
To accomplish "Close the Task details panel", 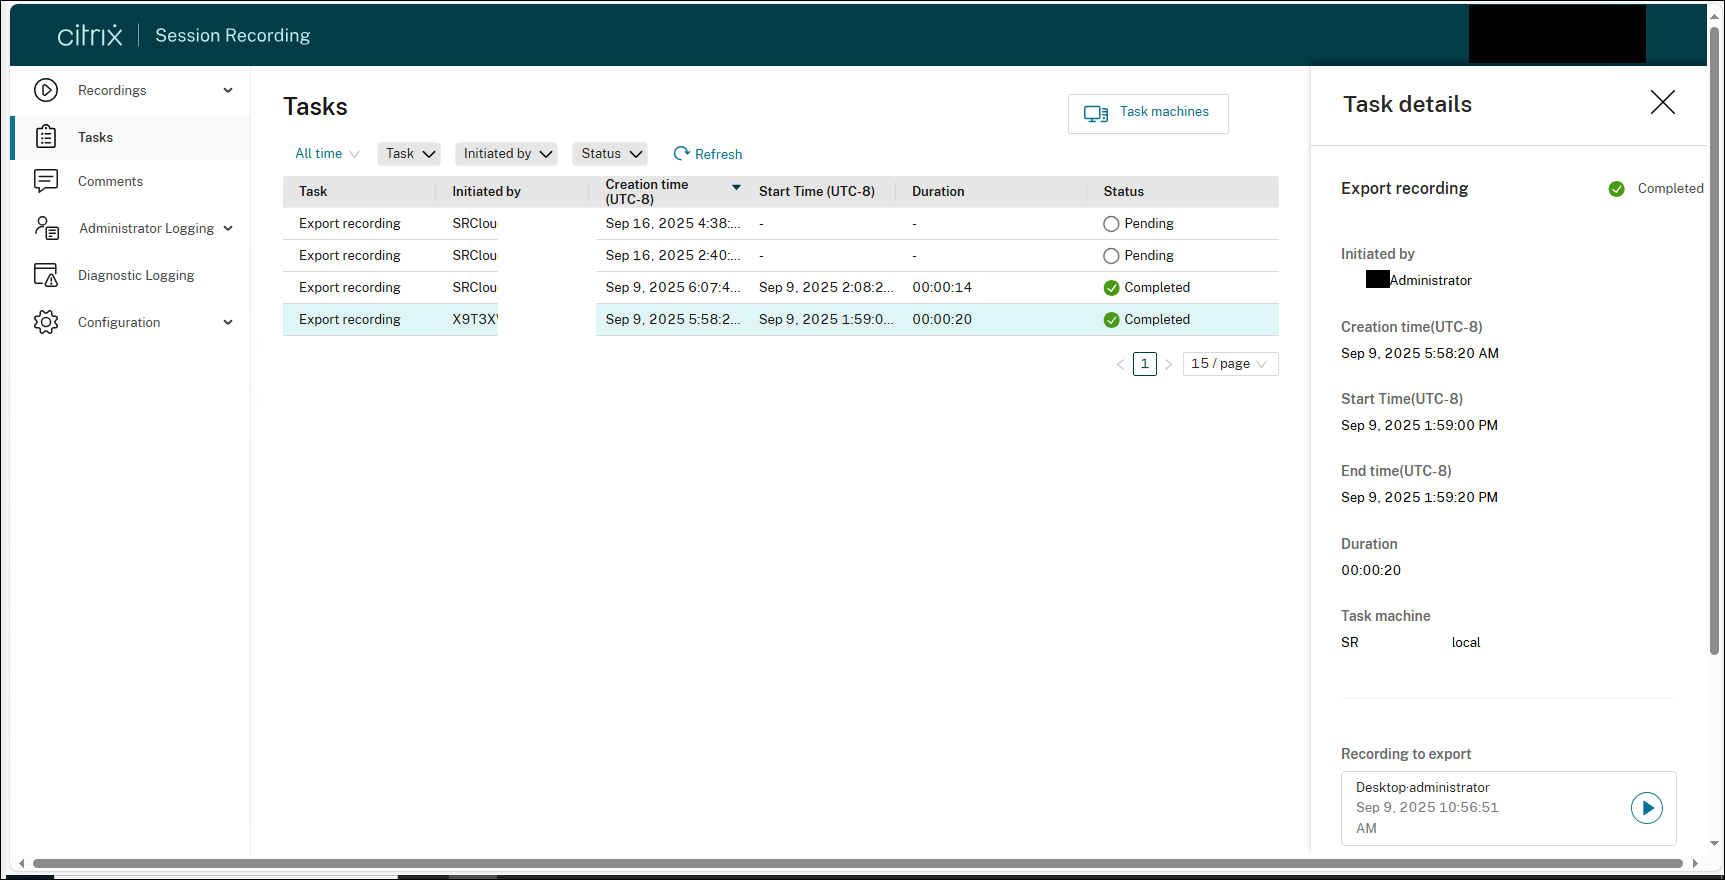I will (1662, 102).
